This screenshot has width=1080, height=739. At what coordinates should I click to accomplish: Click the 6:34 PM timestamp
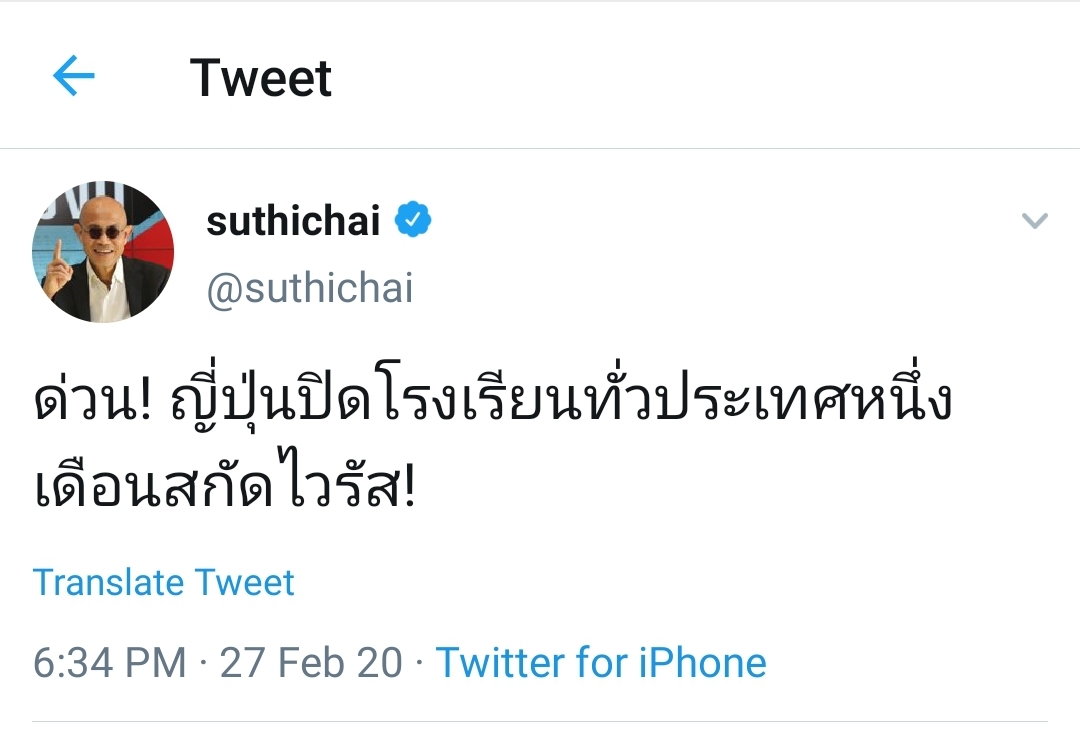pos(110,662)
